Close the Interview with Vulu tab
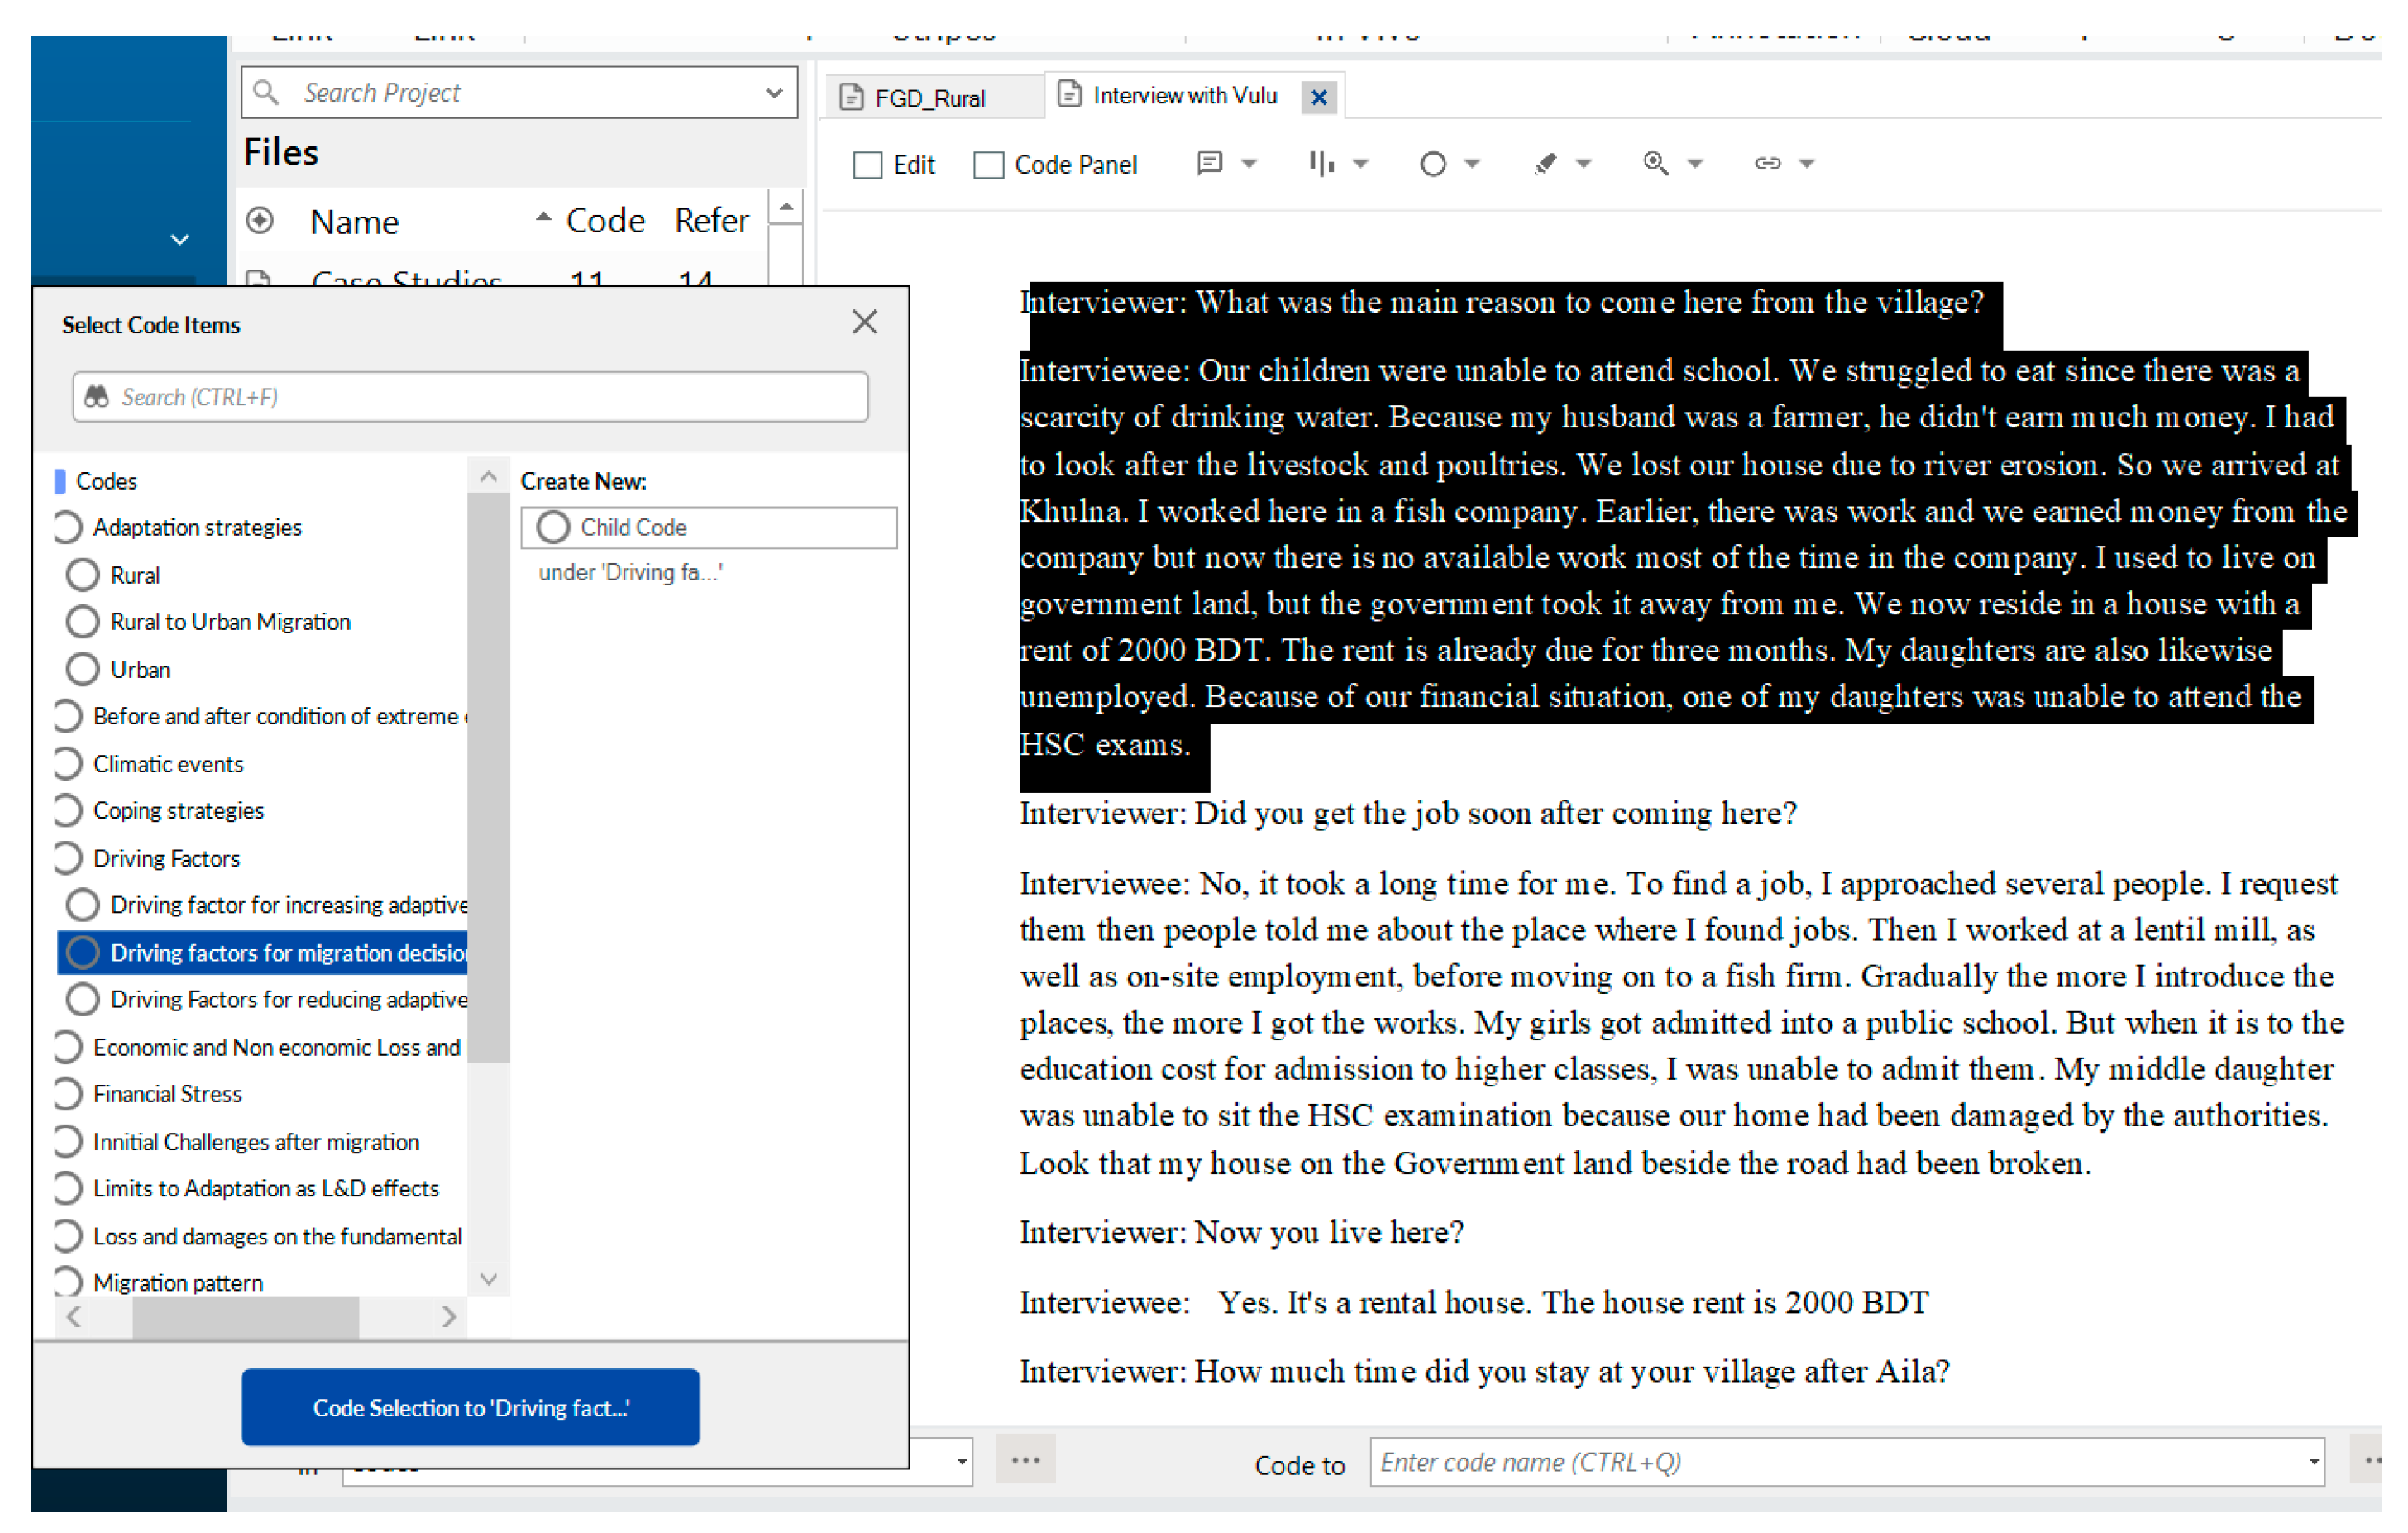Image resolution: width=2408 pixels, height=1533 pixels. [x=1319, y=98]
